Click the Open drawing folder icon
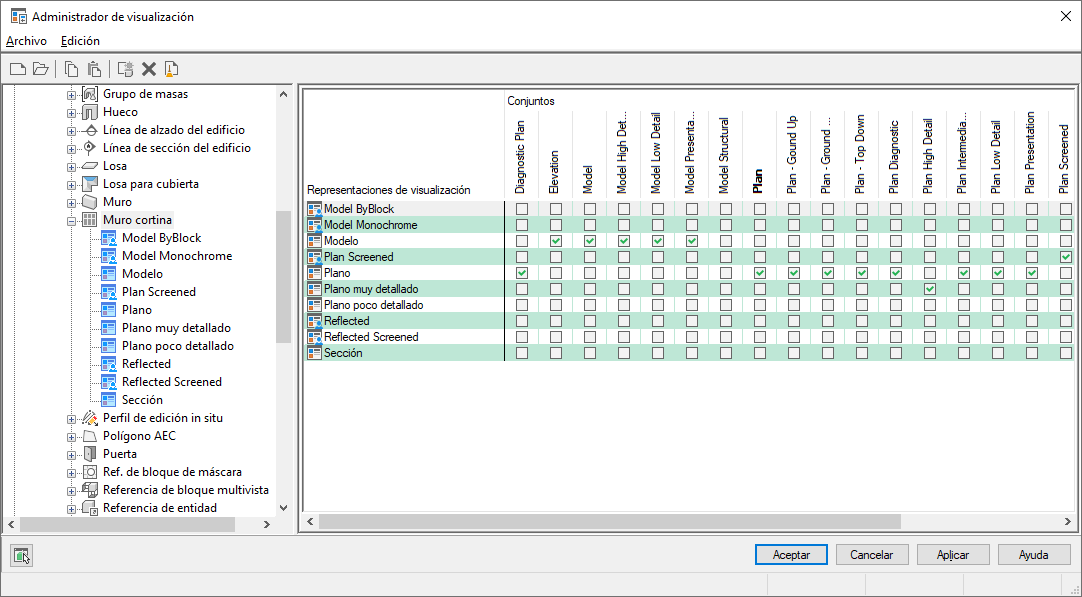 coord(41,68)
